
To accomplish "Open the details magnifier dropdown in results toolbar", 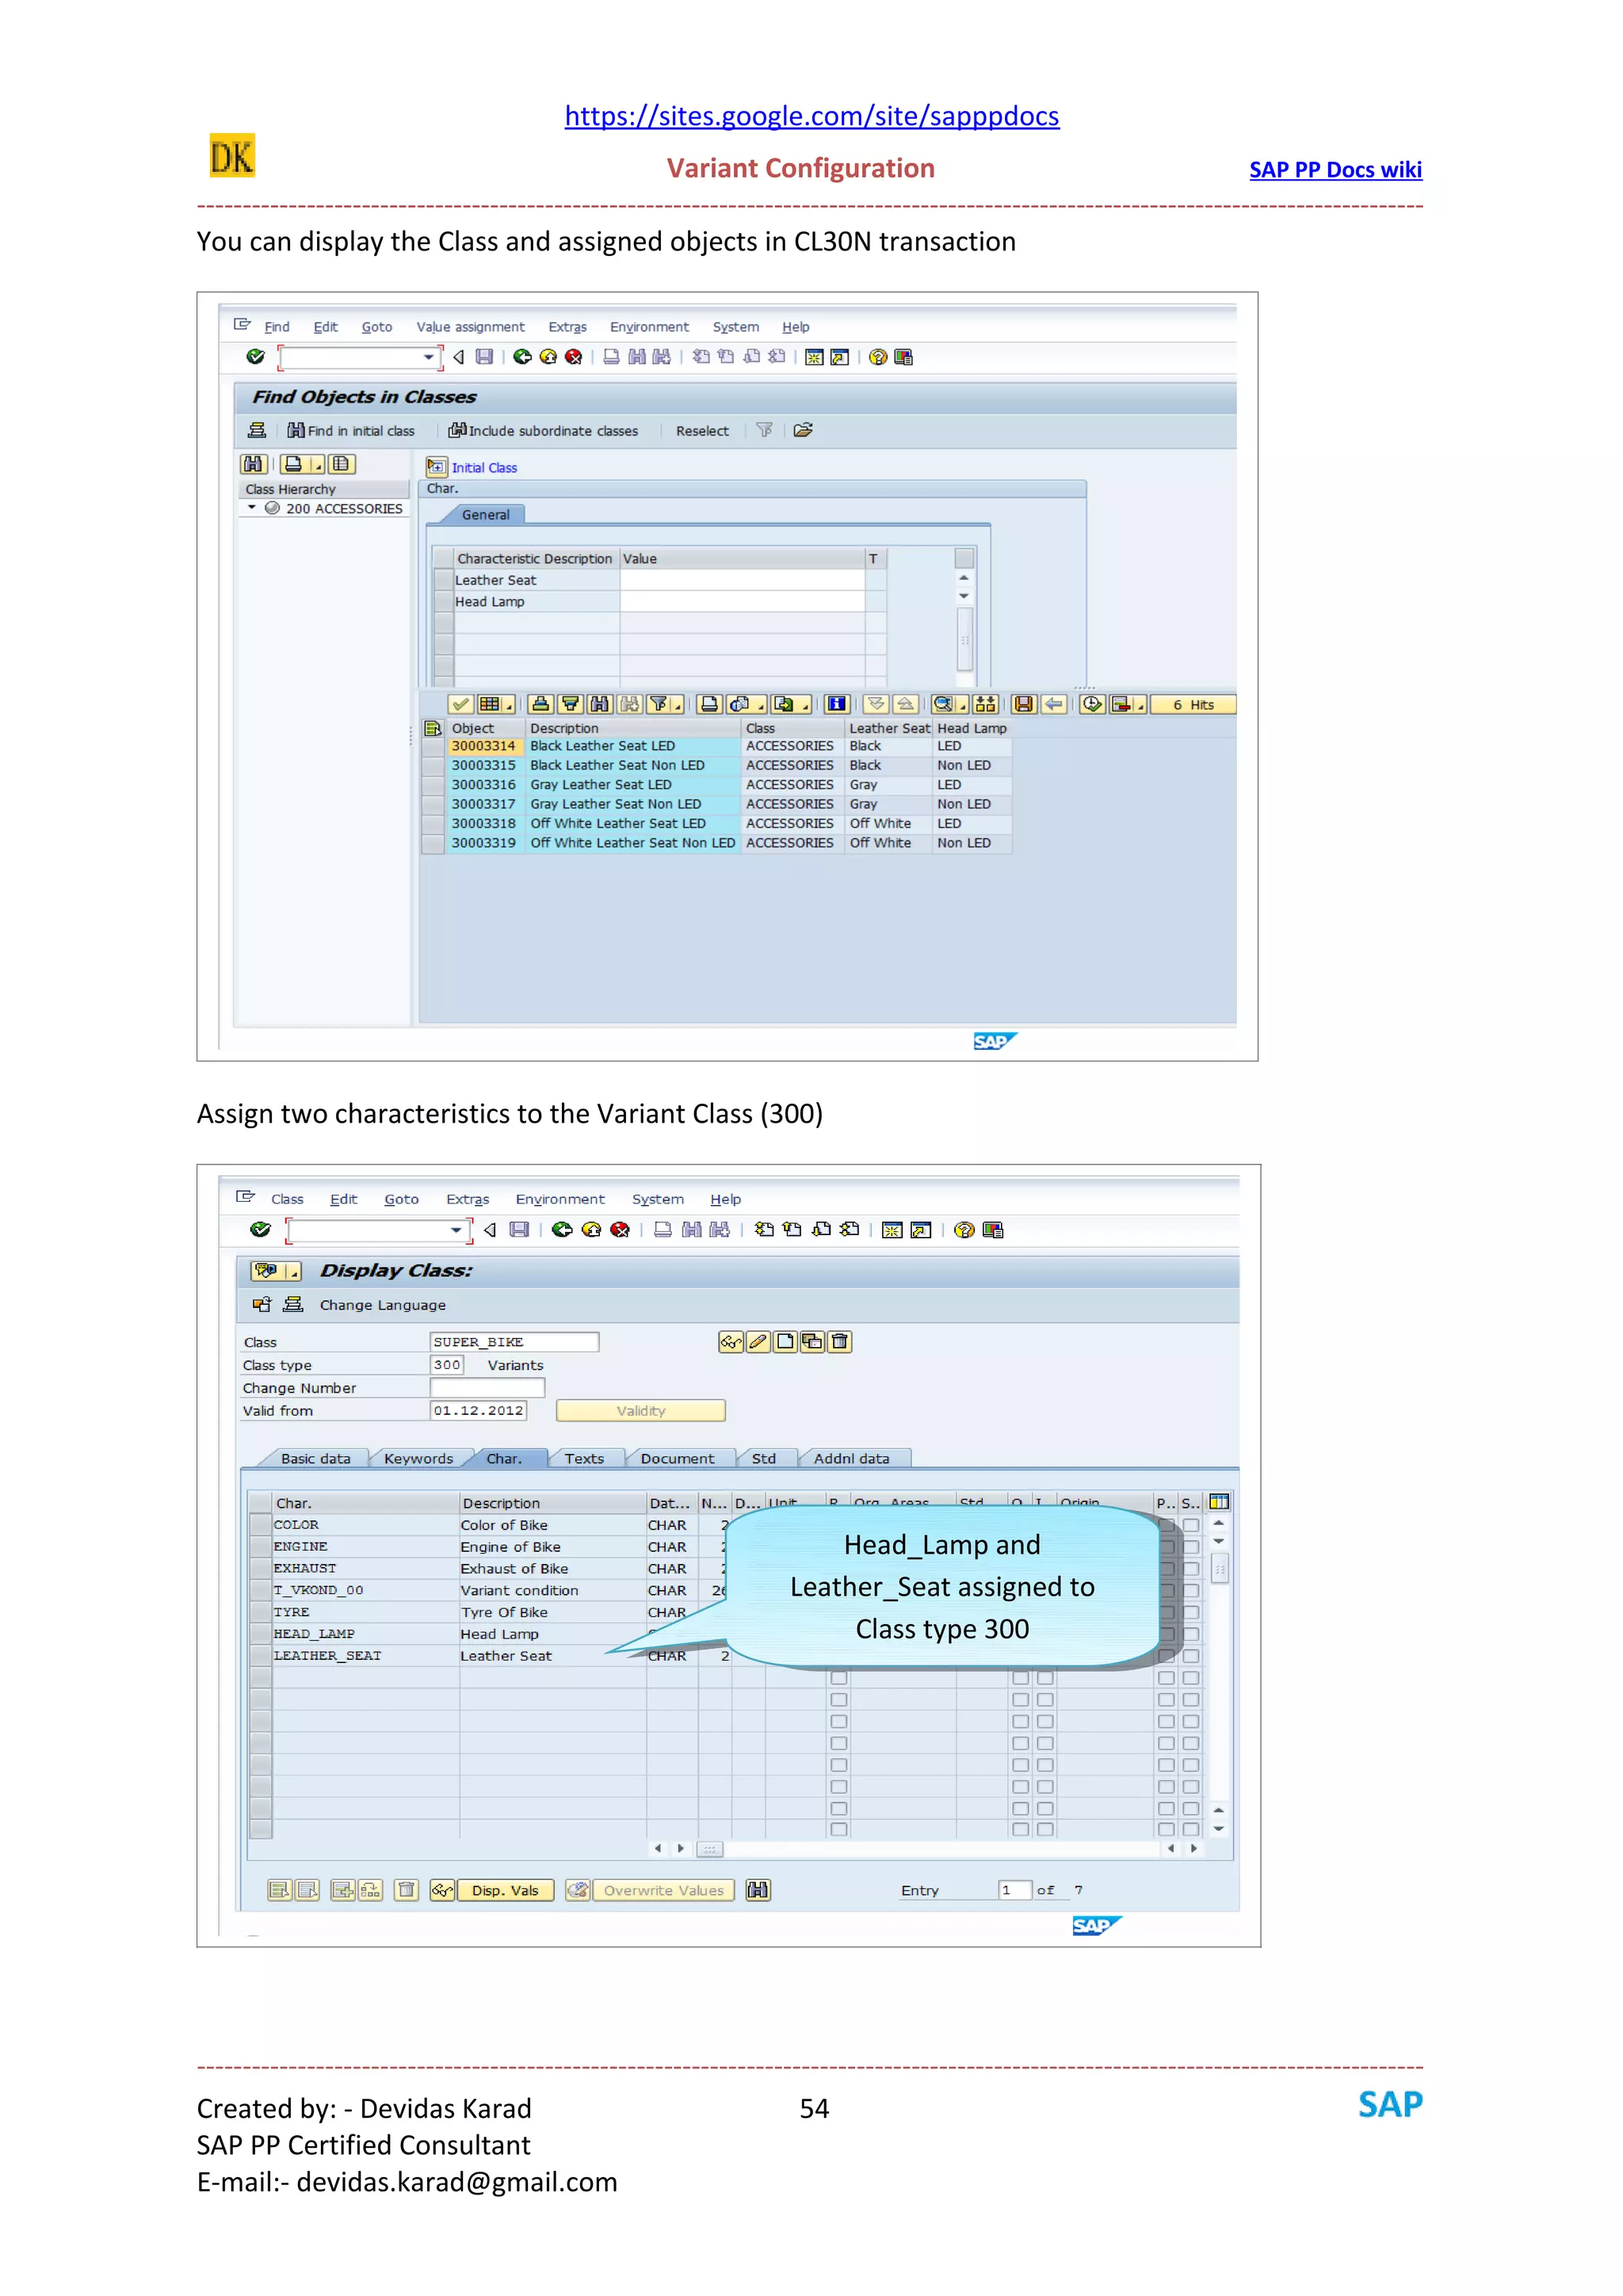I will [962, 704].
